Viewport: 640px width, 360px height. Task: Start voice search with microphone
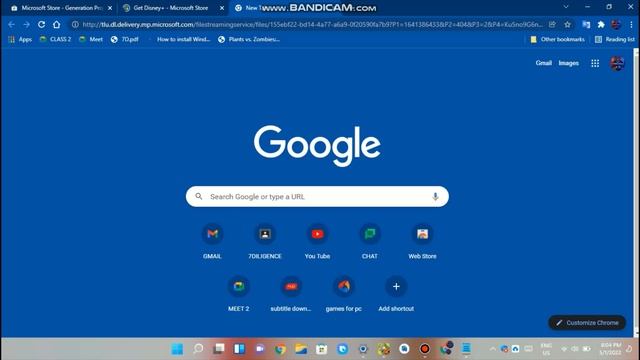tap(435, 196)
